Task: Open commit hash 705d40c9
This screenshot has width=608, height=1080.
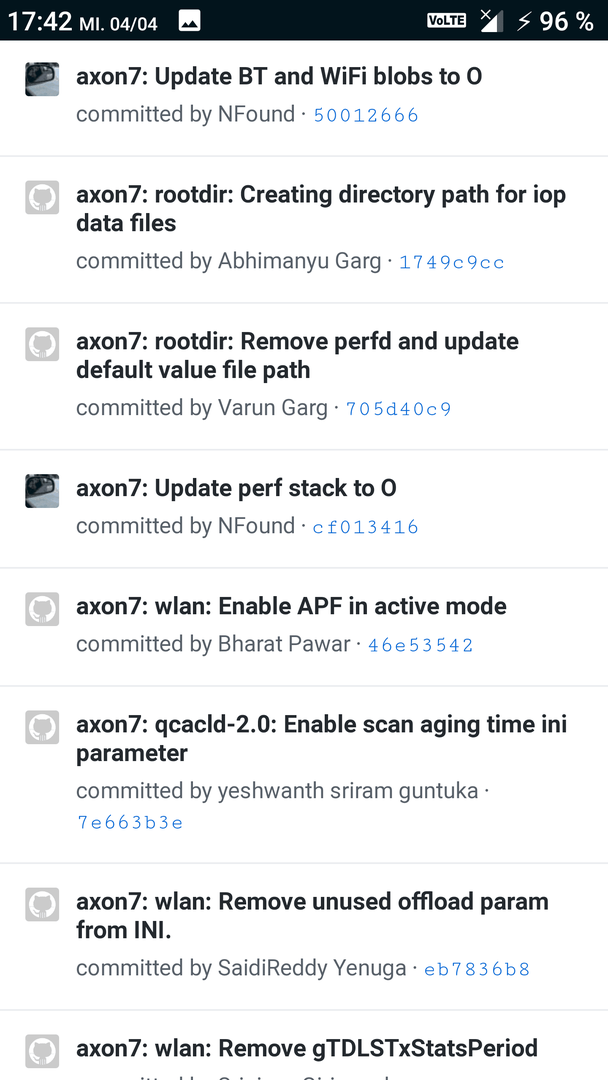Action: (x=399, y=409)
